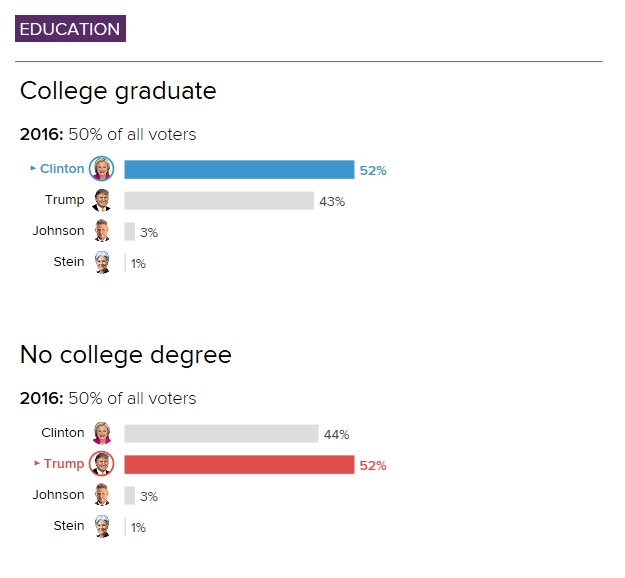Click Stein's portrait under College graduate

coord(102,263)
